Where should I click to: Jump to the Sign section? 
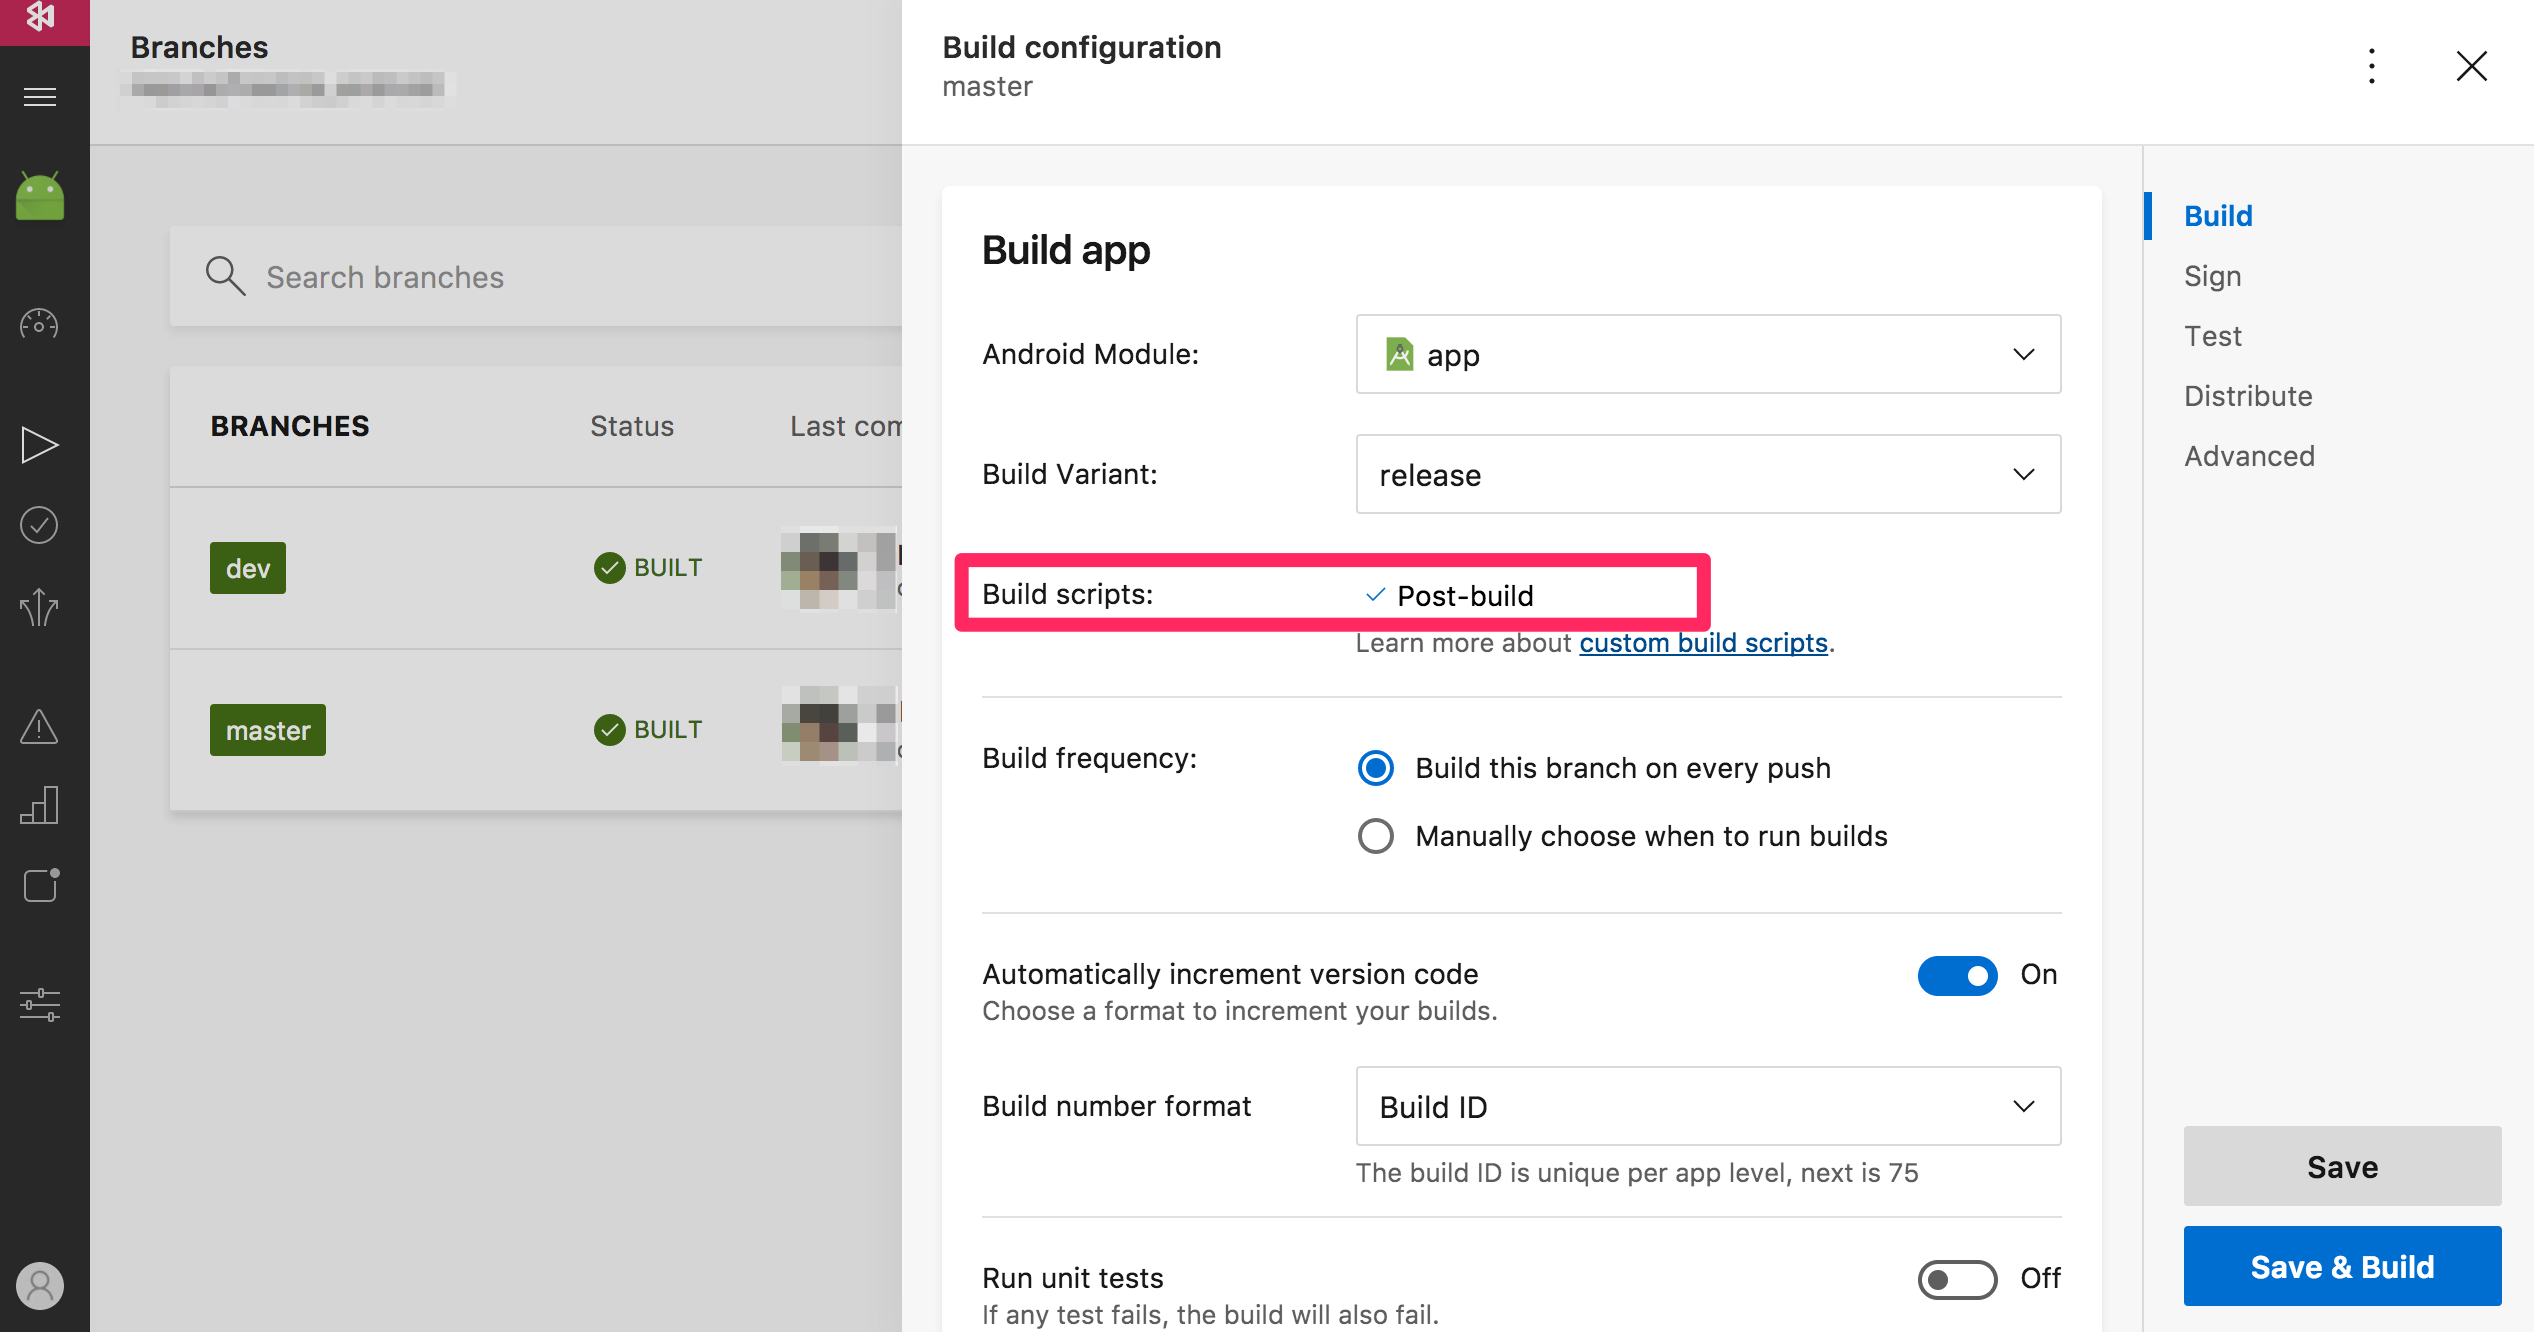point(2212,276)
